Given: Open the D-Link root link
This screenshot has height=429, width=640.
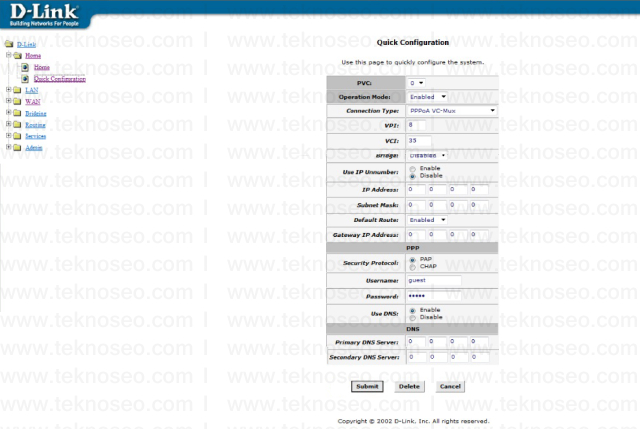Looking at the screenshot, I should coord(26,44).
